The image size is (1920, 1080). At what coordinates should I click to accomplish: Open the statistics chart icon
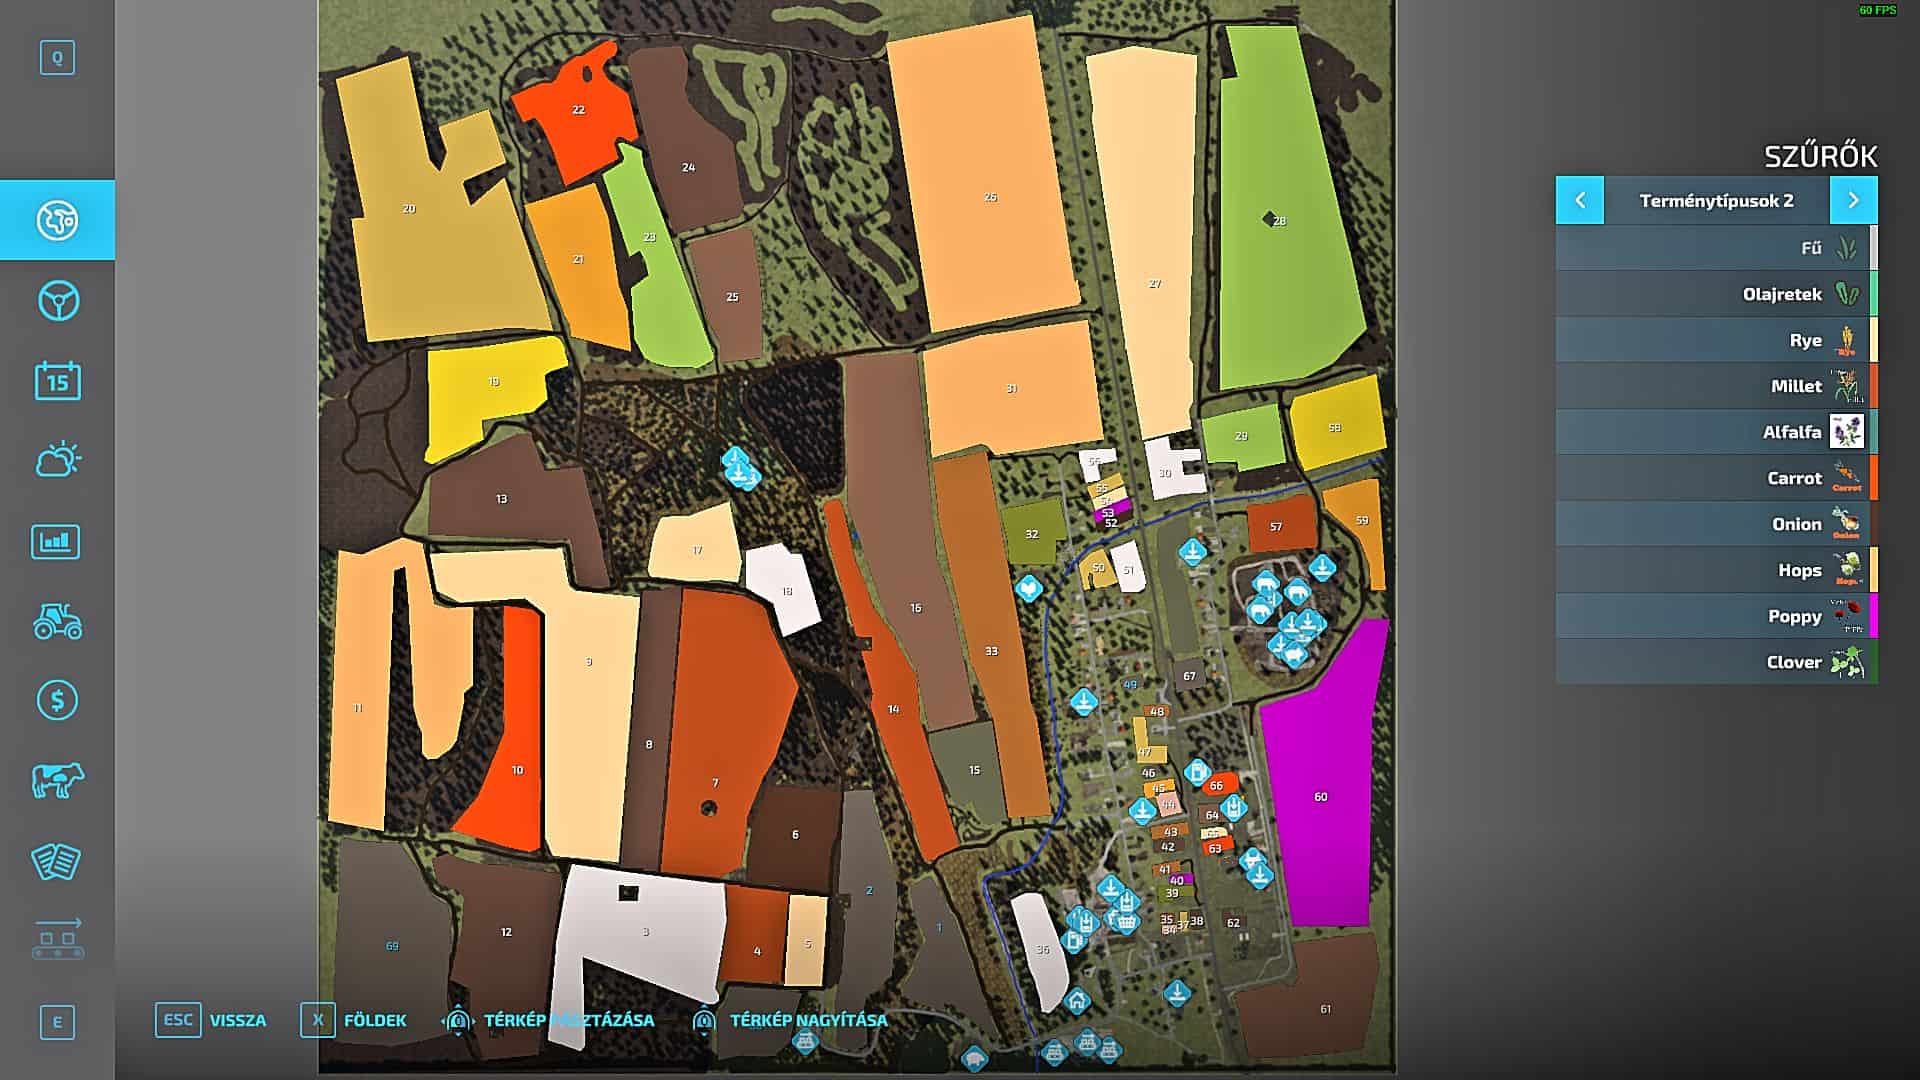(x=57, y=541)
